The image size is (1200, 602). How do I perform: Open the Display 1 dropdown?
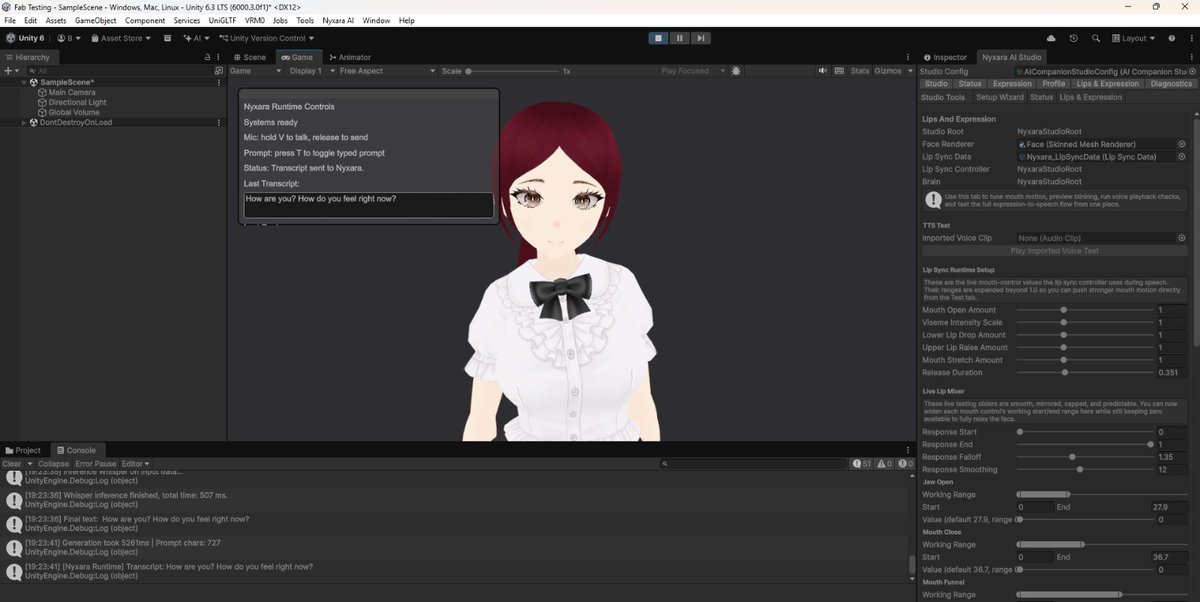pos(310,71)
